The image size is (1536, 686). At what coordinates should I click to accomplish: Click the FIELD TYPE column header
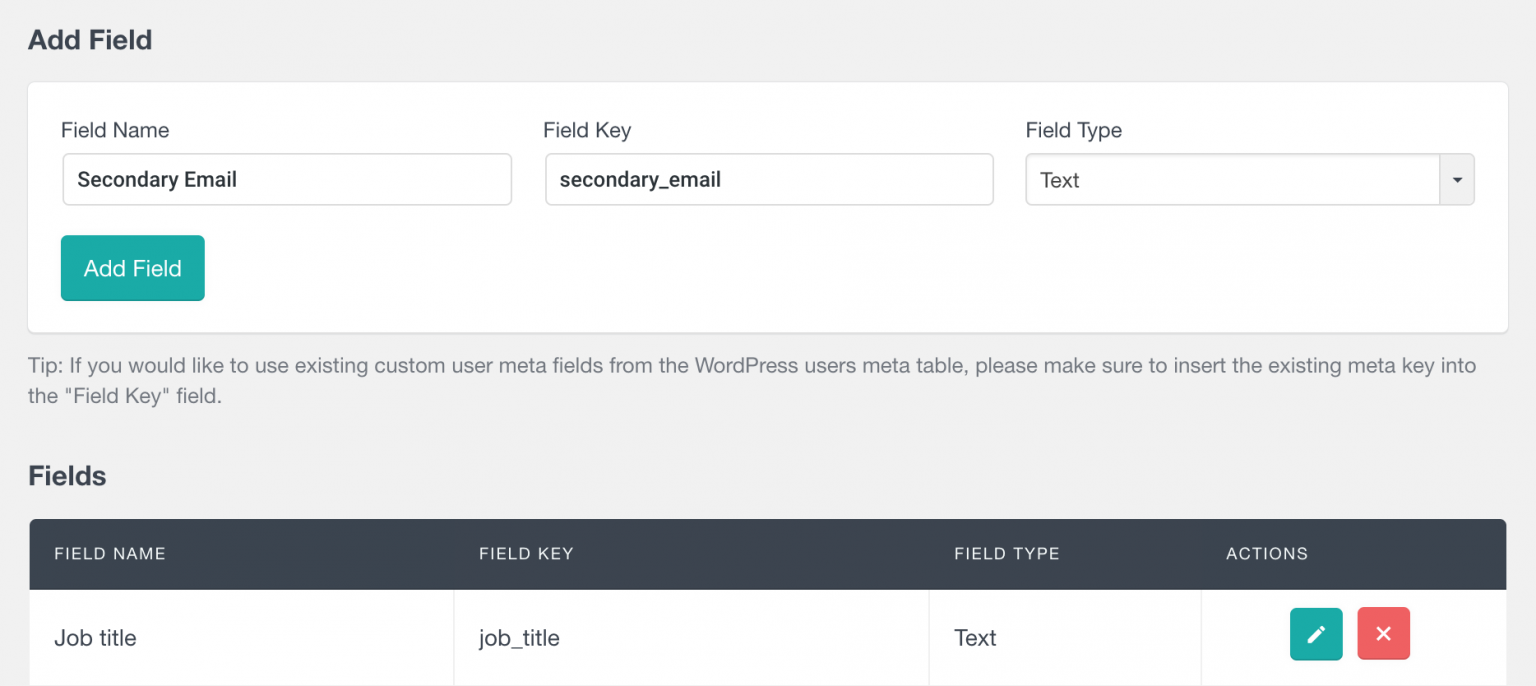click(x=1007, y=553)
